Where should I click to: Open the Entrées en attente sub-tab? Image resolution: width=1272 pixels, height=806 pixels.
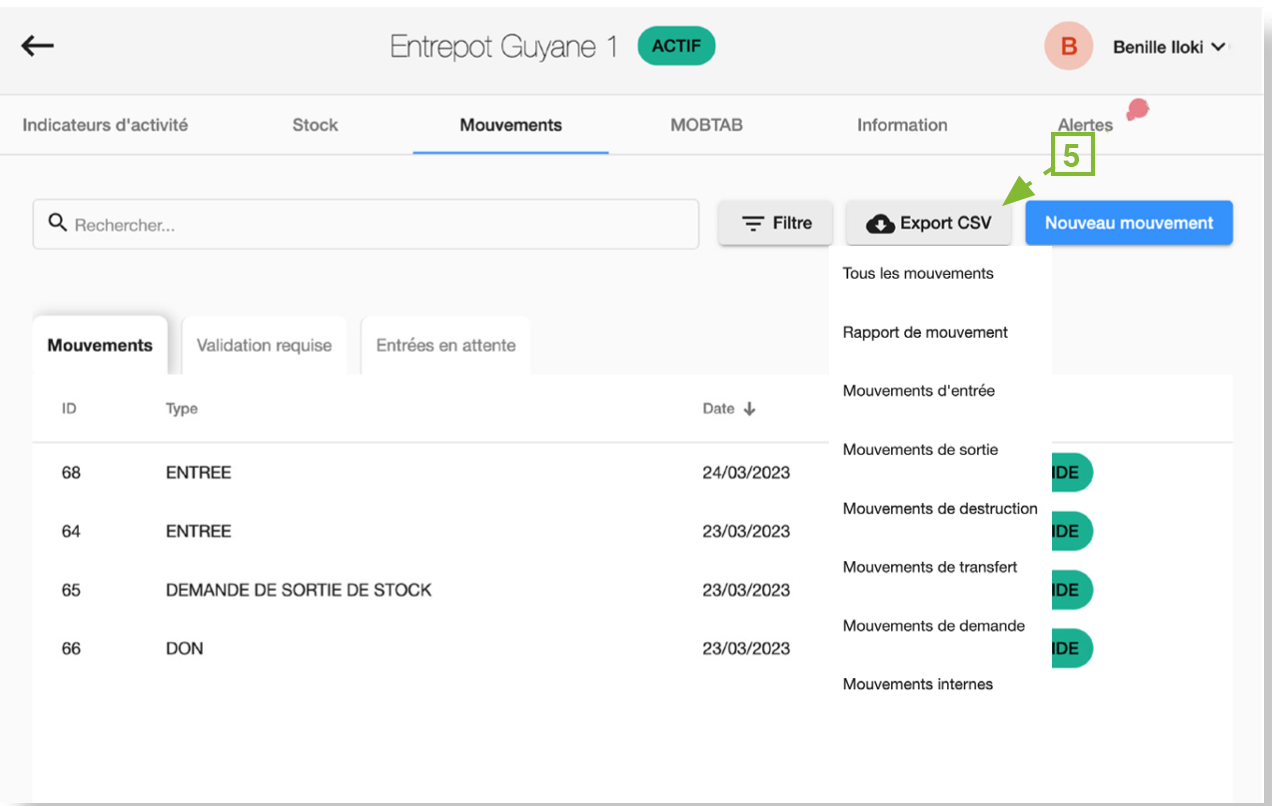point(446,345)
